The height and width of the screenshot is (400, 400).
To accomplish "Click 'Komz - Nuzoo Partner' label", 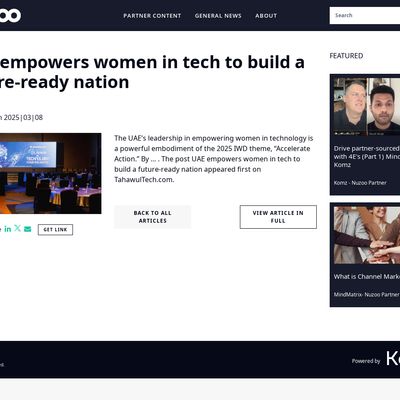I will click(360, 183).
